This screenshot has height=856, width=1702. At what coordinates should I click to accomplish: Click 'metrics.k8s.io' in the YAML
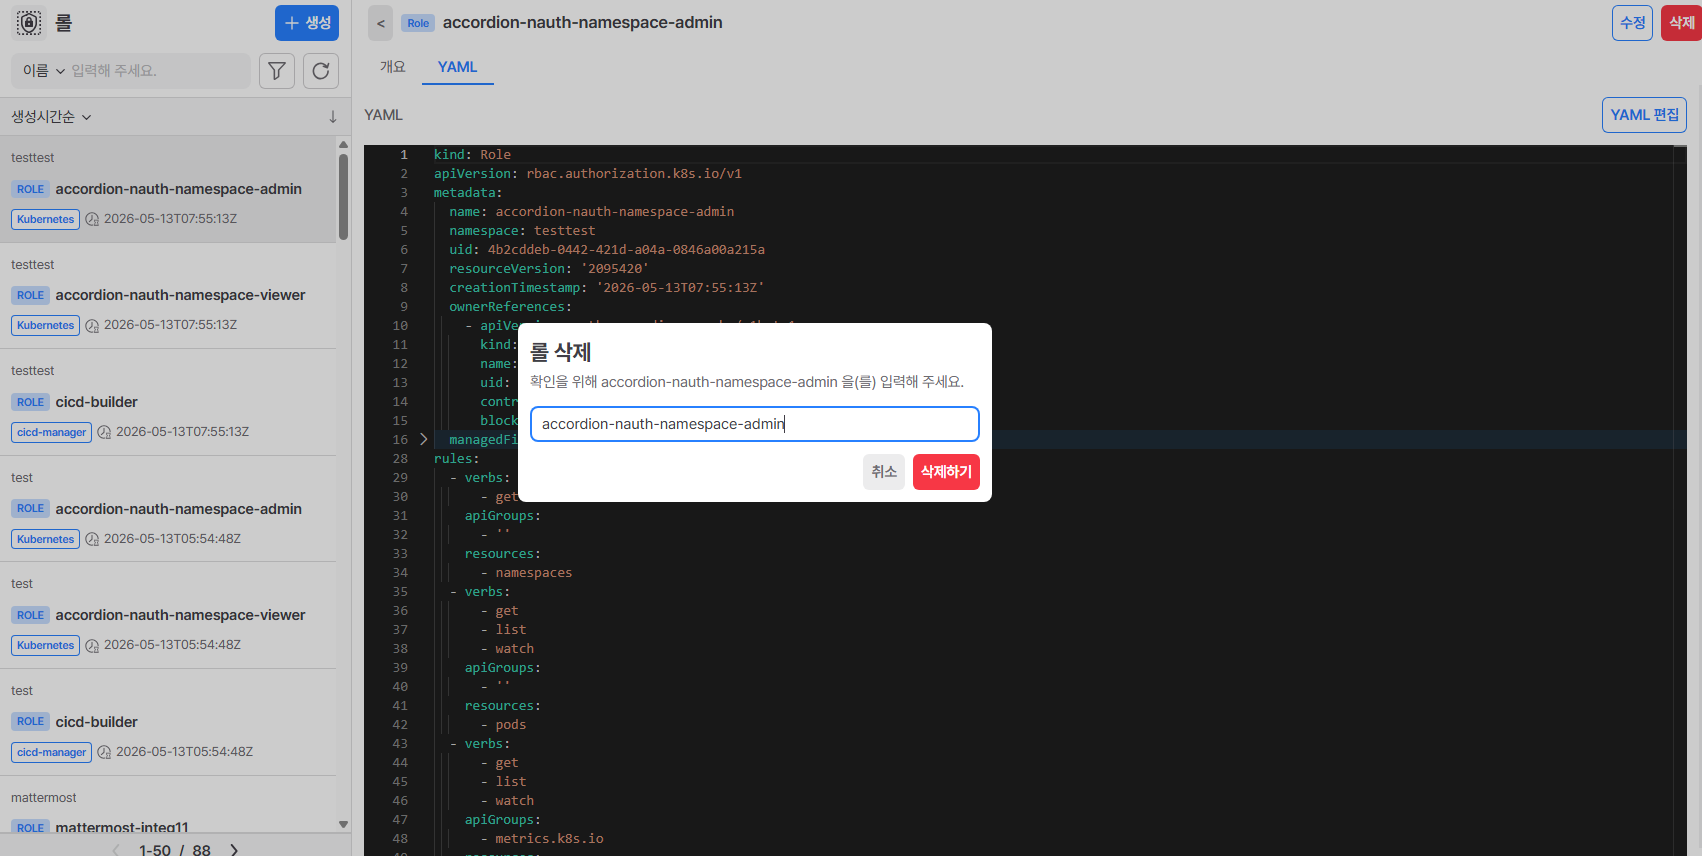(549, 839)
